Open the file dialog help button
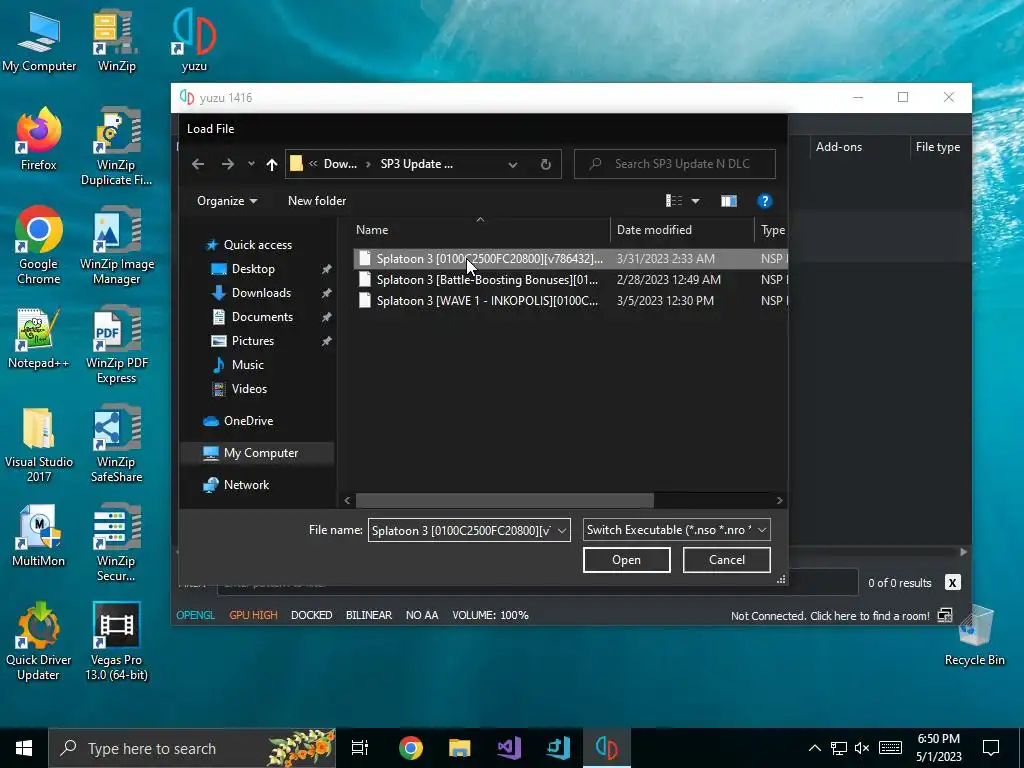Image resolution: width=1024 pixels, height=768 pixels. click(x=764, y=201)
